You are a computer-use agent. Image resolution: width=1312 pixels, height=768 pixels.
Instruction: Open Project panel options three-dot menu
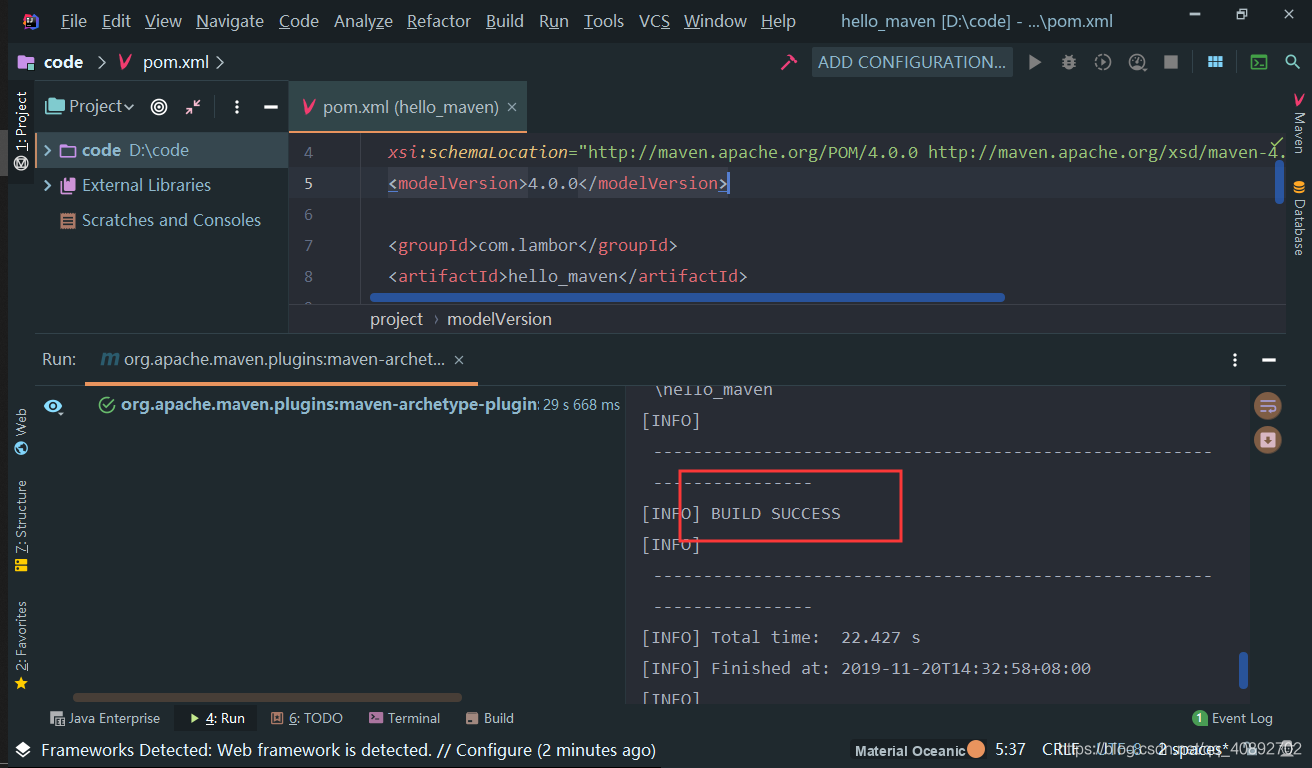[x=237, y=106]
